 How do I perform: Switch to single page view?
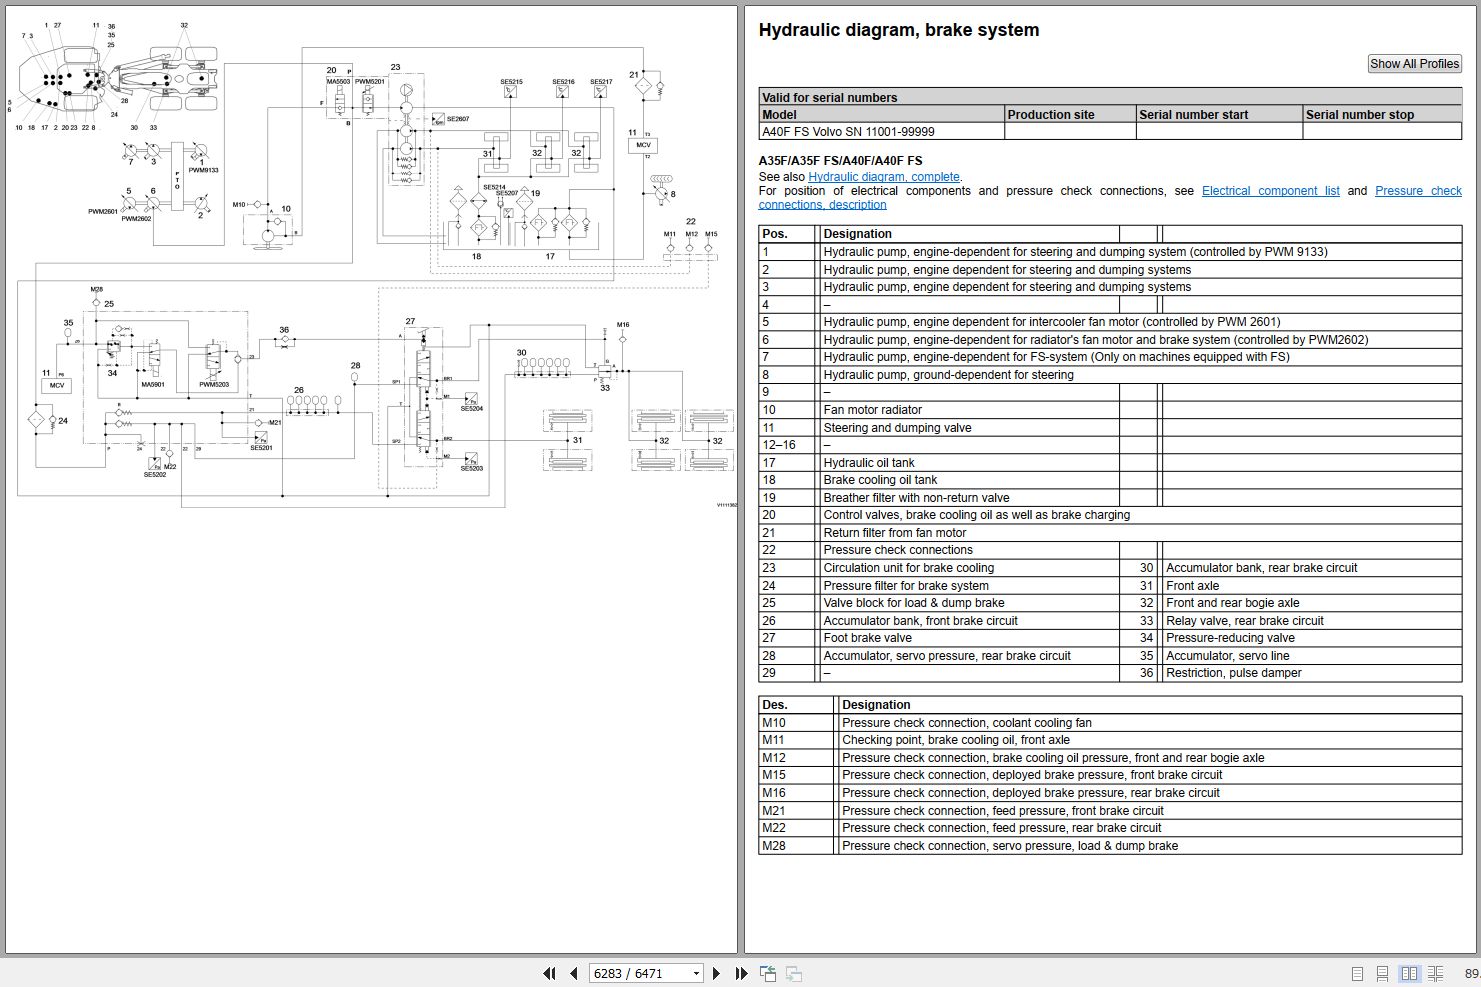(x=1357, y=973)
